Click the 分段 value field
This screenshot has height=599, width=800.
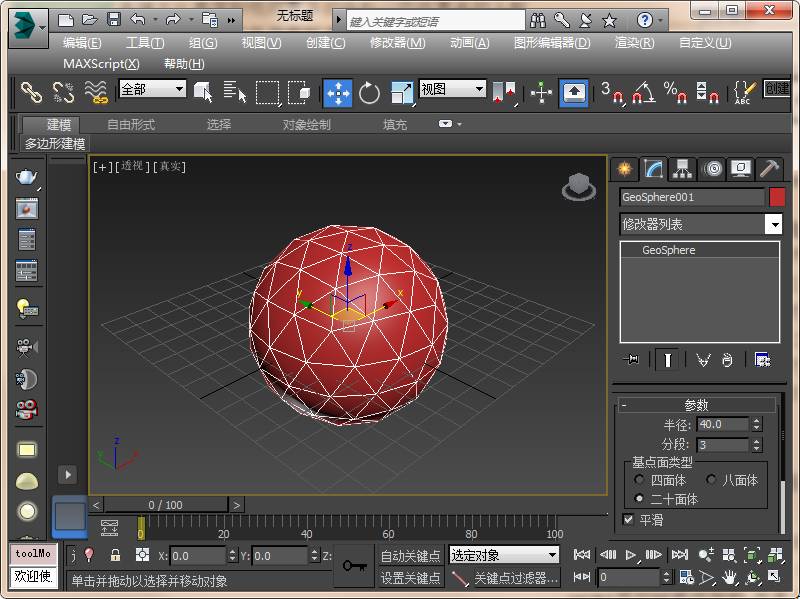pos(722,444)
